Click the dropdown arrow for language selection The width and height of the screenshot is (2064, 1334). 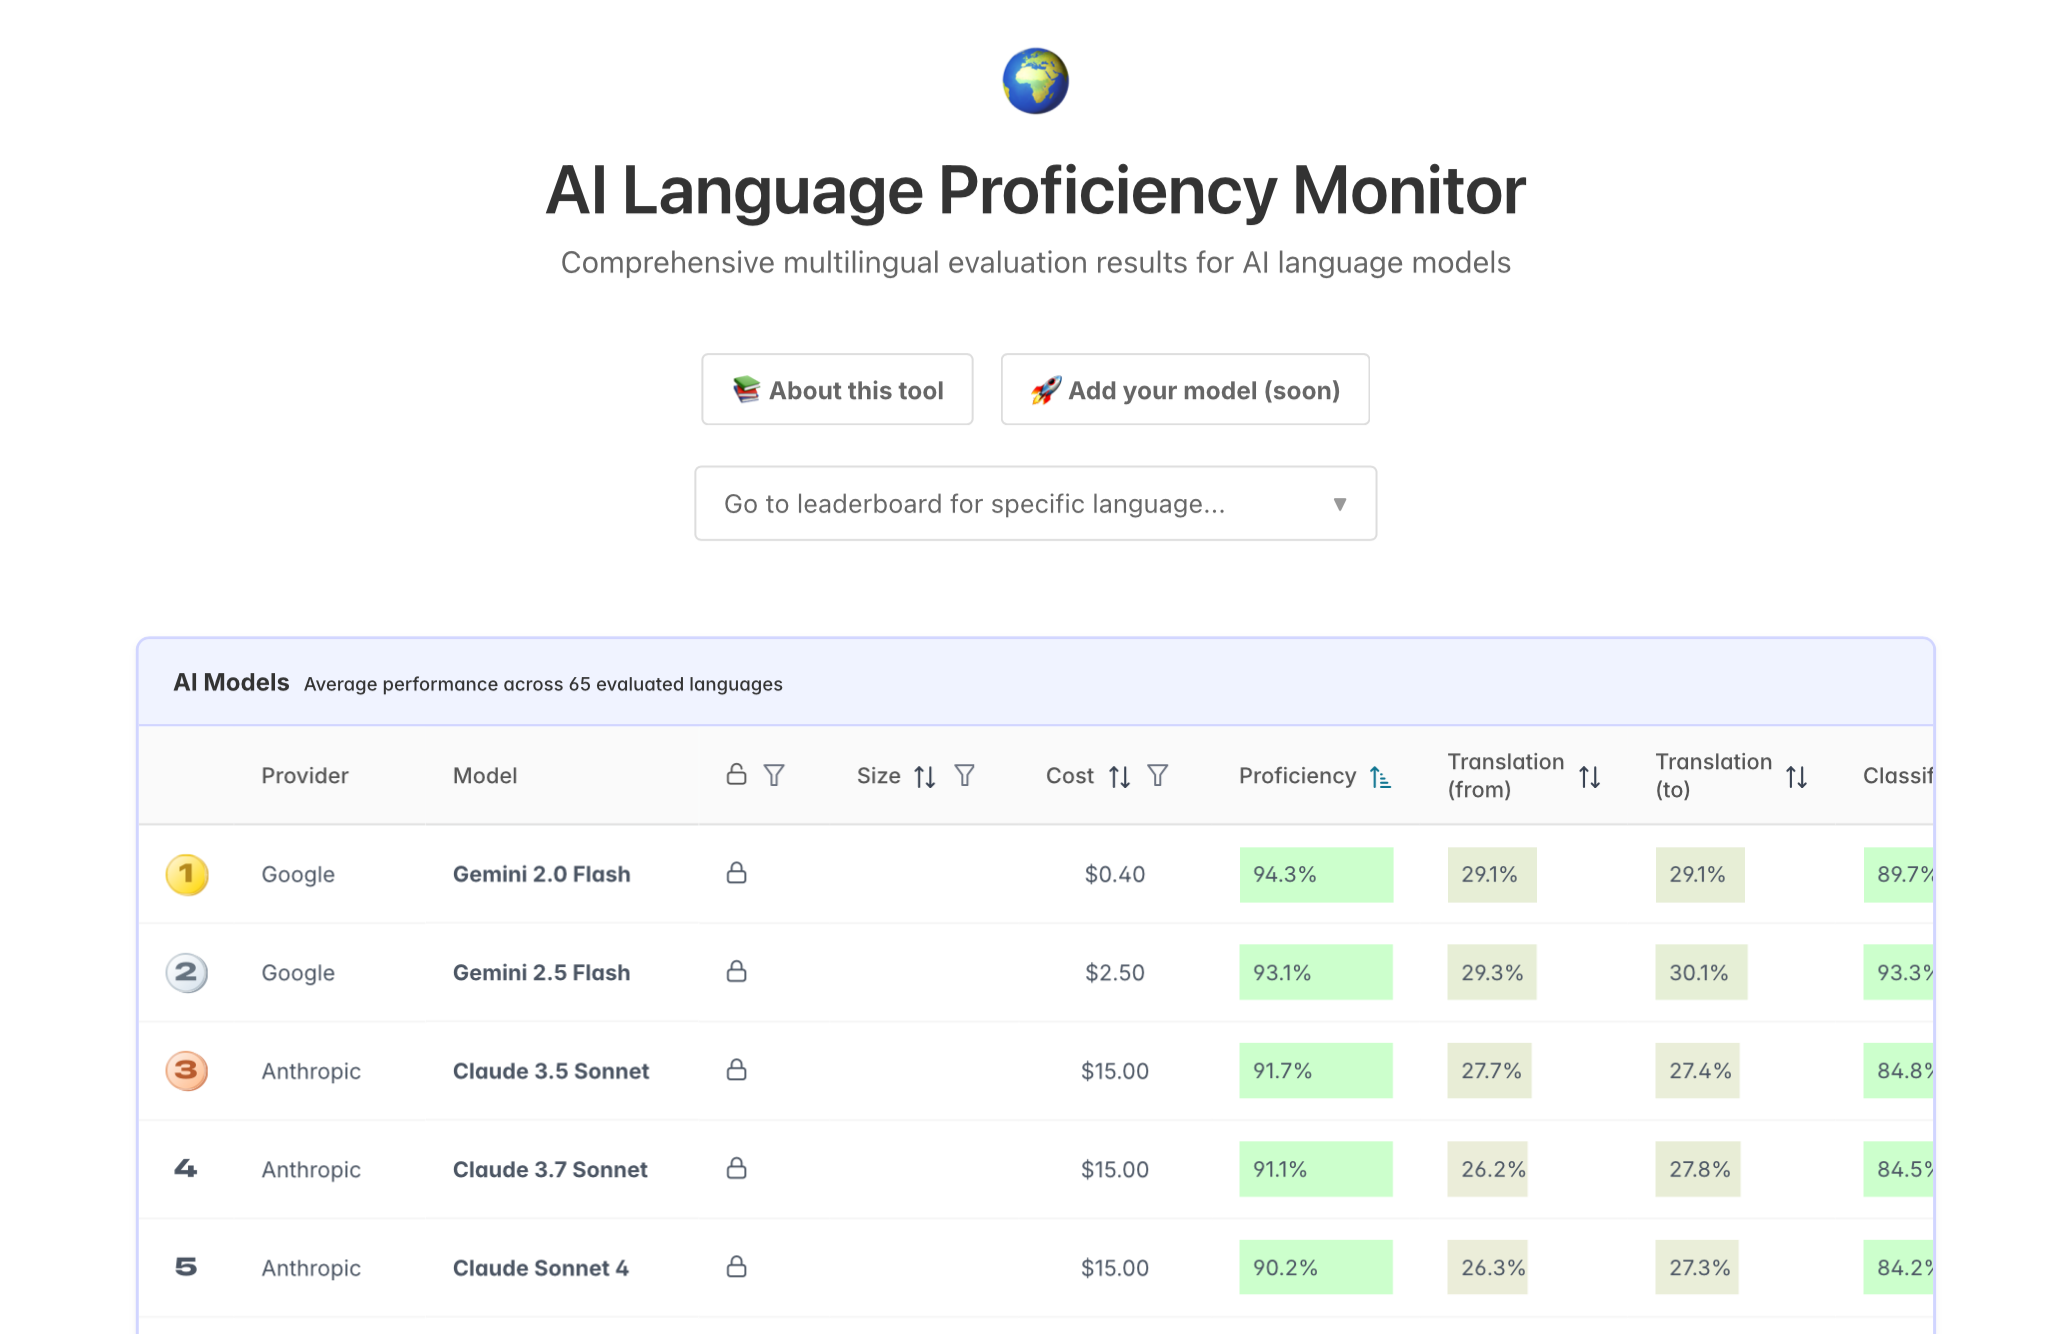pos(1340,504)
